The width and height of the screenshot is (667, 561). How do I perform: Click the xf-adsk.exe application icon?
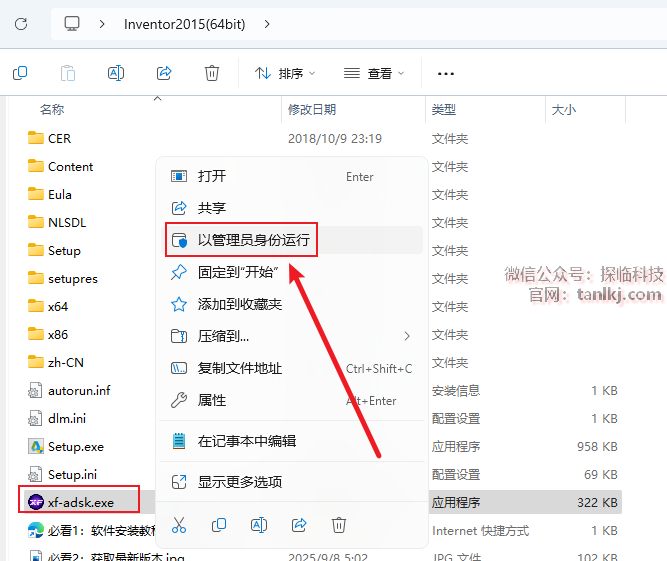pos(36,502)
